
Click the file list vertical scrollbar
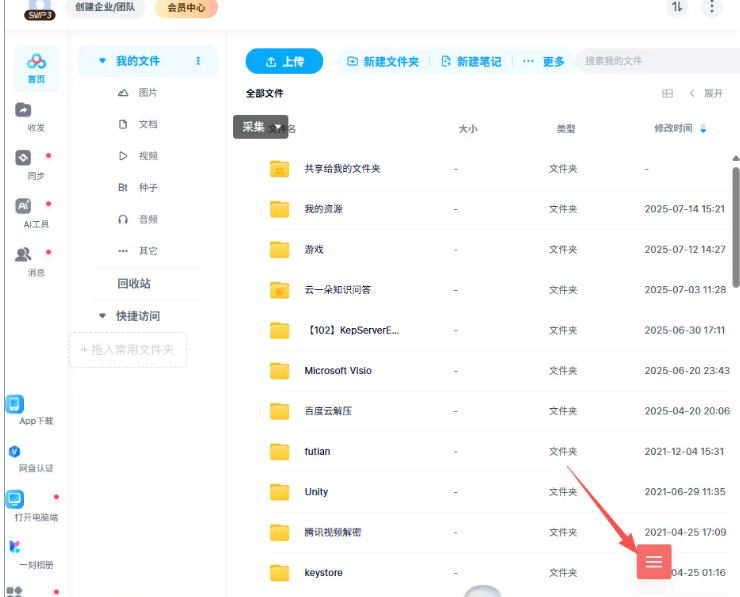point(735,250)
